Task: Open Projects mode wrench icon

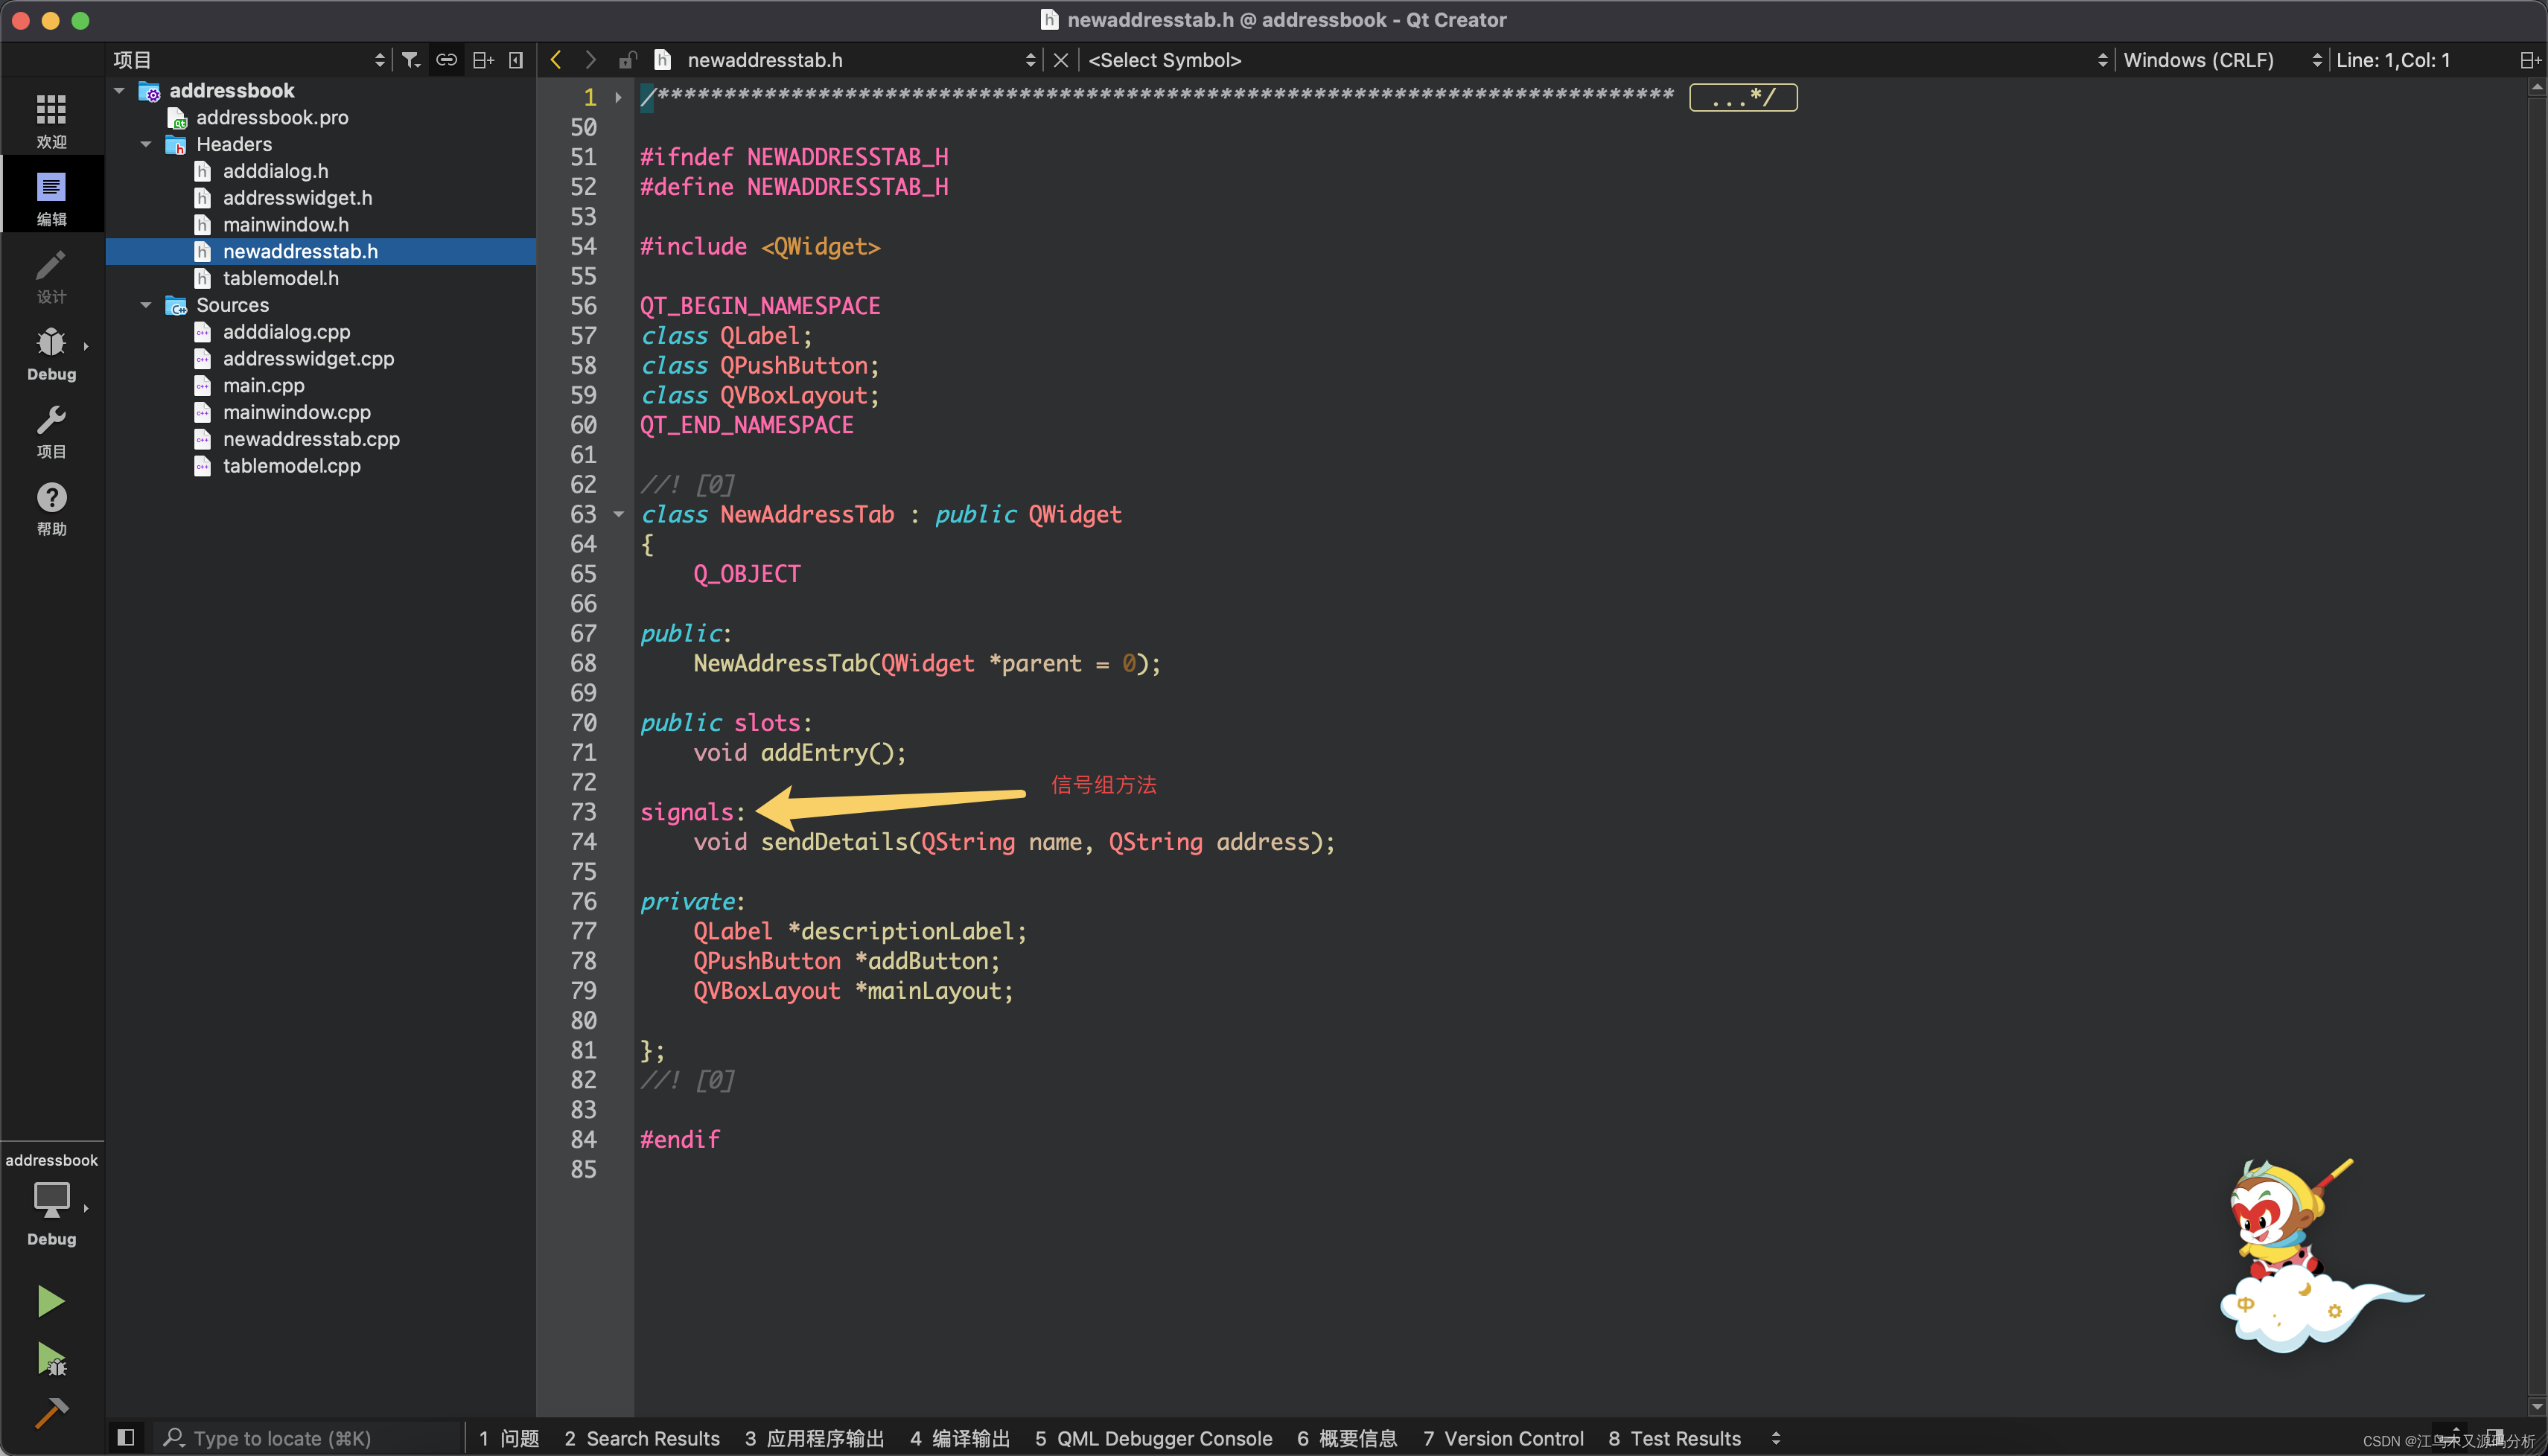Action: pyautogui.click(x=51, y=421)
